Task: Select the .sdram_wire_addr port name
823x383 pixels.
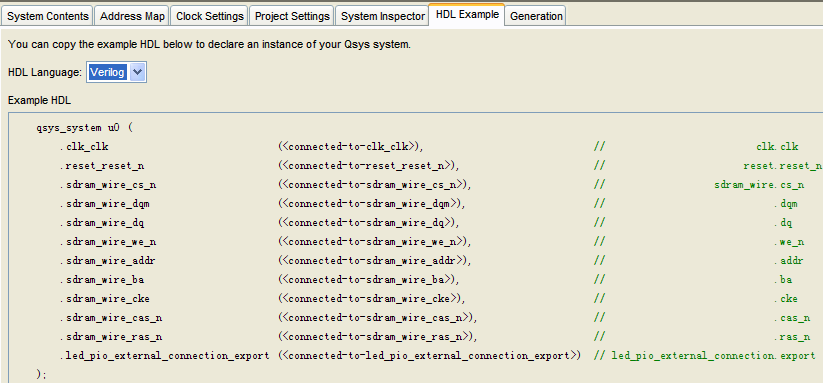Action: (x=108, y=261)
